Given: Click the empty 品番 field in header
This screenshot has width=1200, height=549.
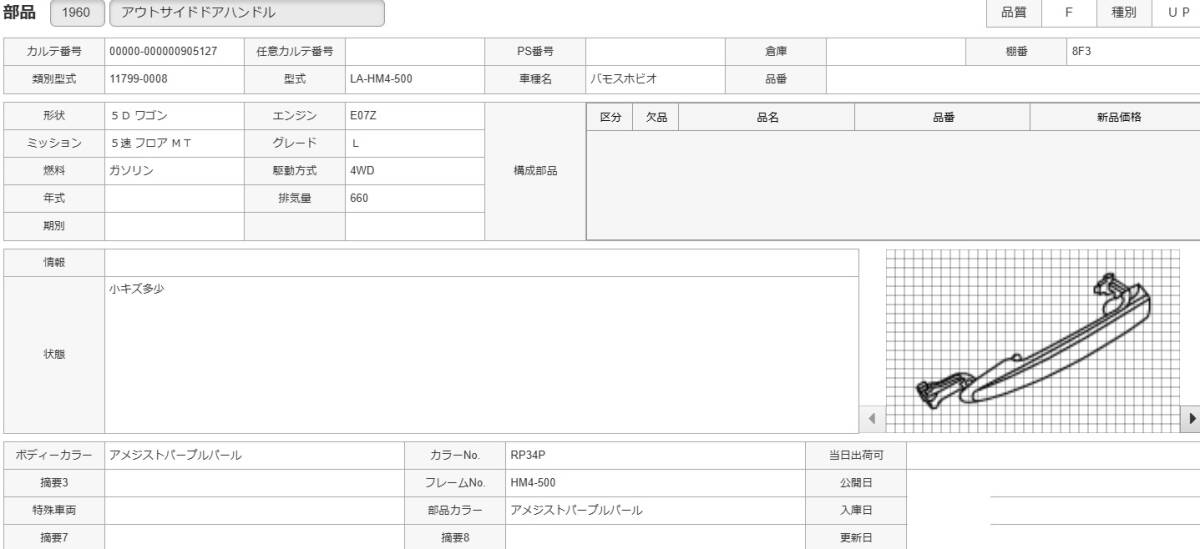Looking at the screenshot, I should tap(1013, 78).
